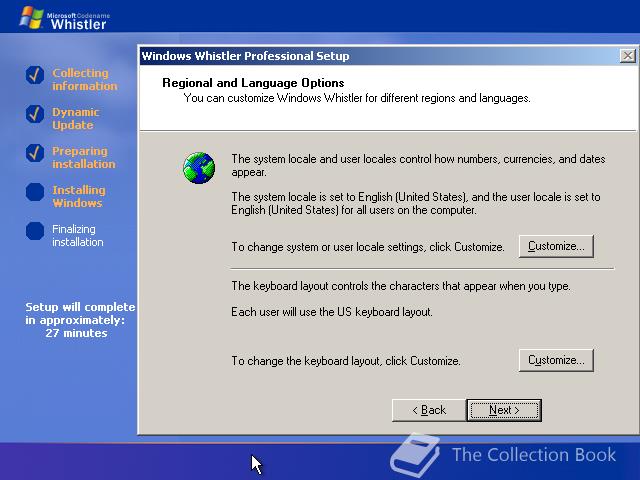This screenshot has width=640, height=480.
Task: Select the 'Installing Windows' step label
Action: coord(79,196)
